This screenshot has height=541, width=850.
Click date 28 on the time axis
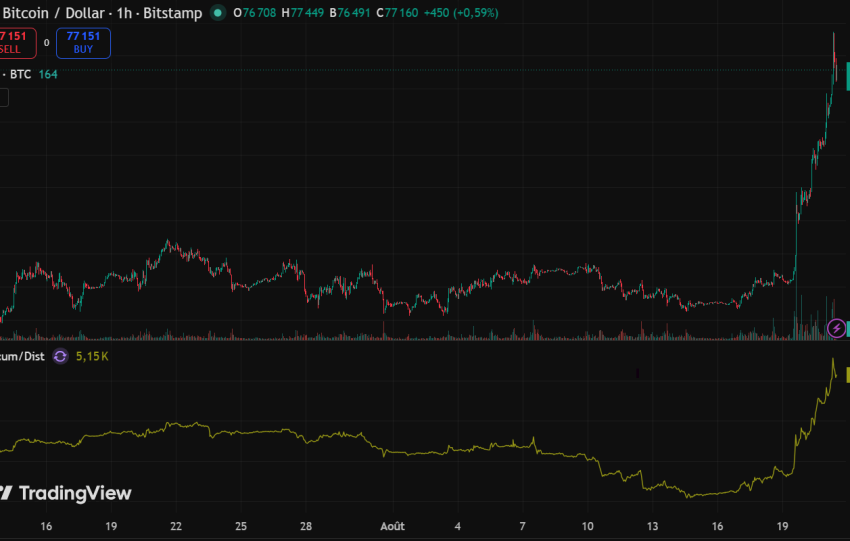pos(306,526)
